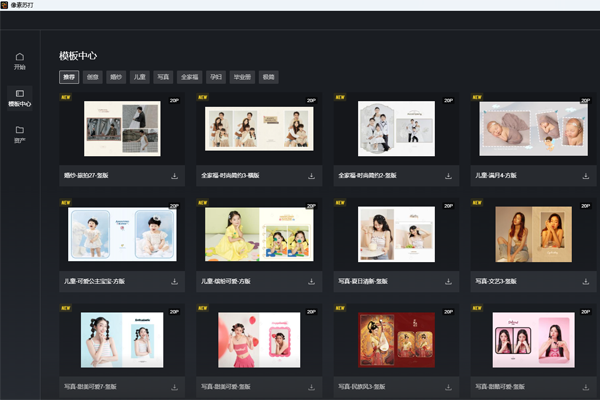Screen dimensions: 600x400
Task: Select the 全家福 category tab
Action: click(x=190, y=76)
